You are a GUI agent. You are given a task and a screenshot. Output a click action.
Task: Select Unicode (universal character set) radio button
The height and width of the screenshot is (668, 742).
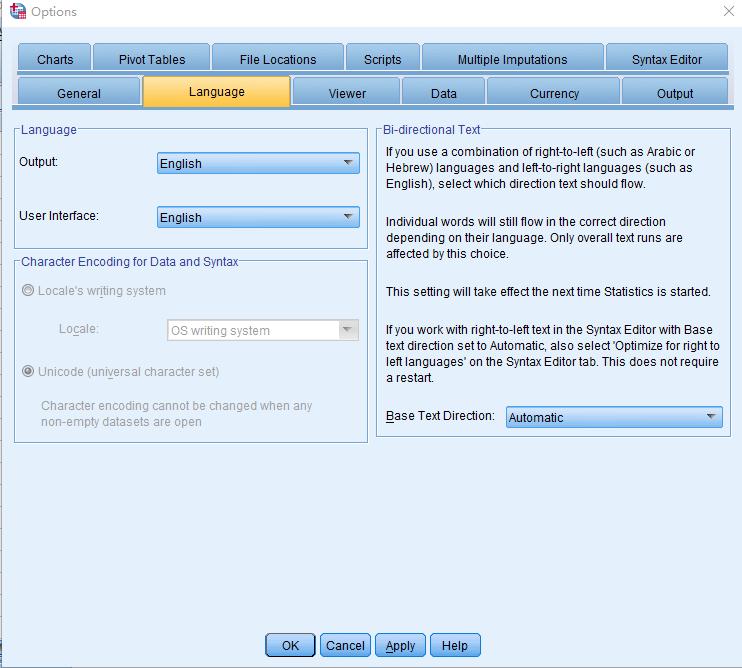28,371
